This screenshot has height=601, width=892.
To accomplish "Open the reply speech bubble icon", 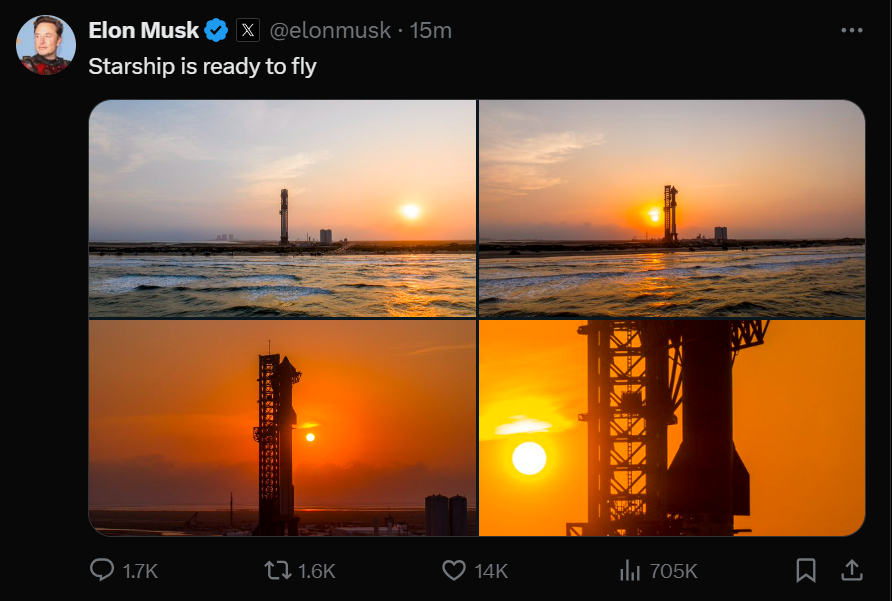I will click(102, 570).
